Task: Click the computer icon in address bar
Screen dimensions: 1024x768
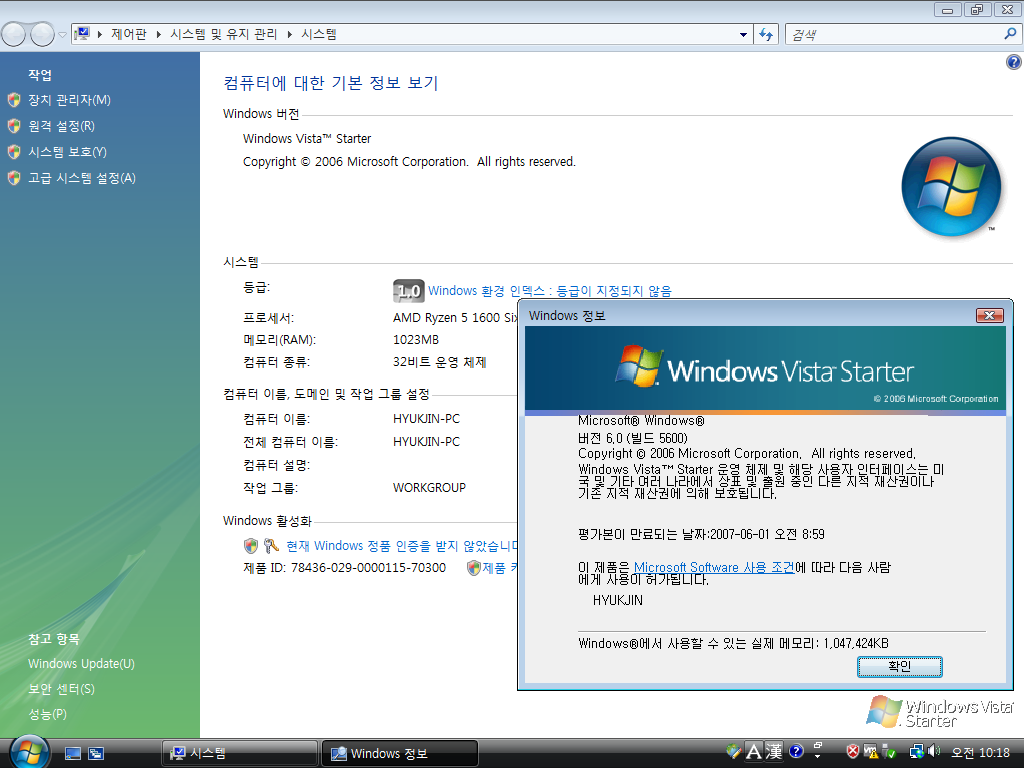Action: coord(82,34)
